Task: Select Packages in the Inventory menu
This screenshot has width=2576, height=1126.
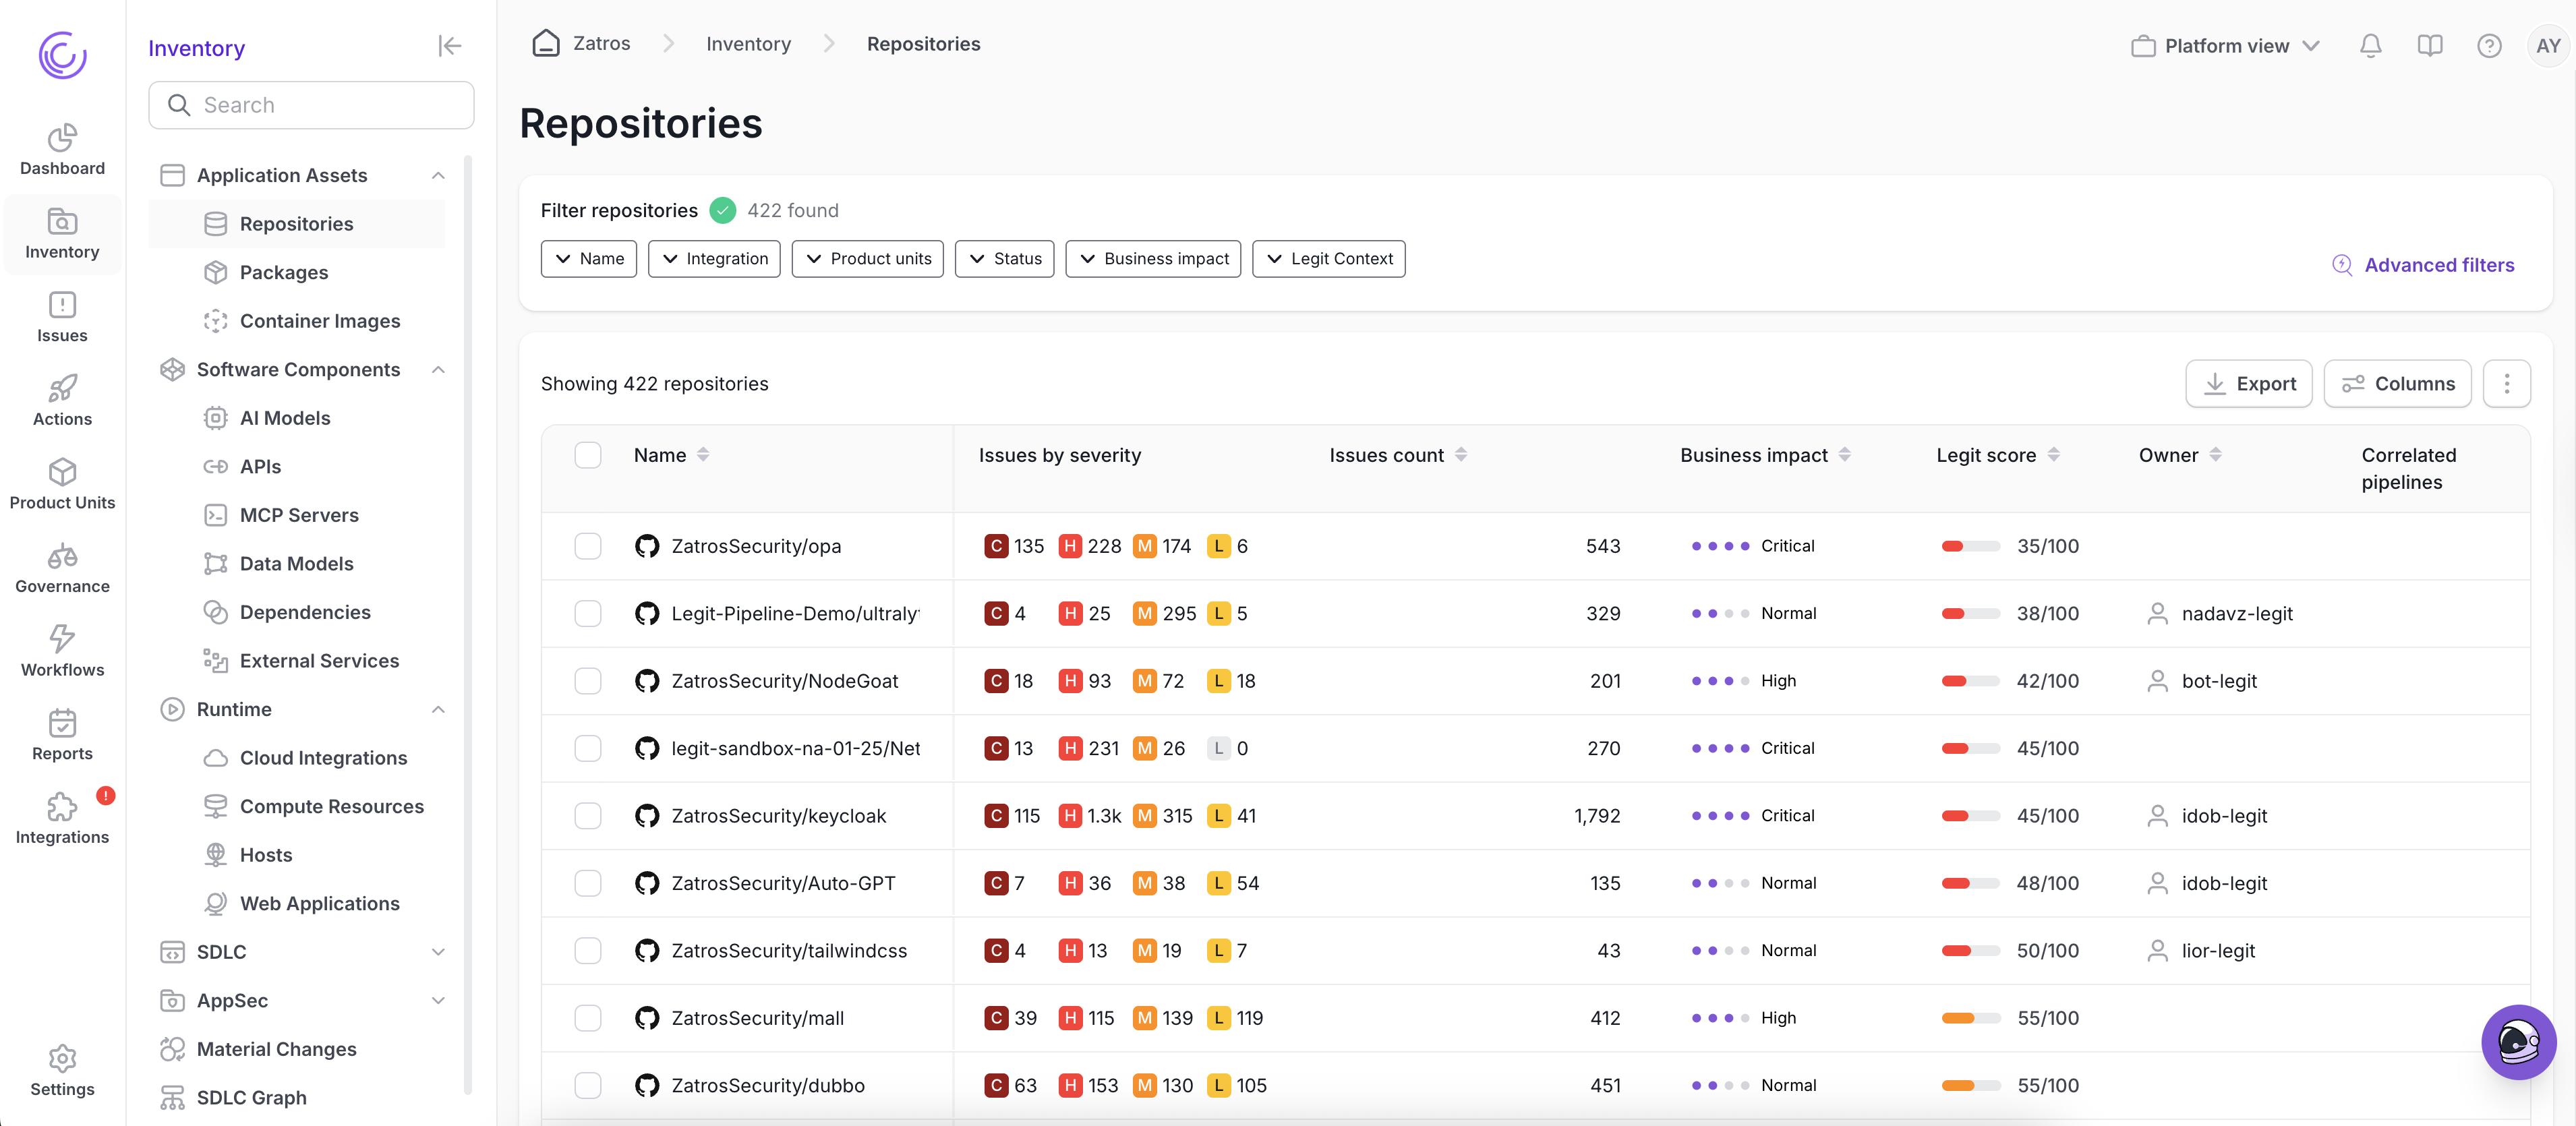Action: (284, 273)
